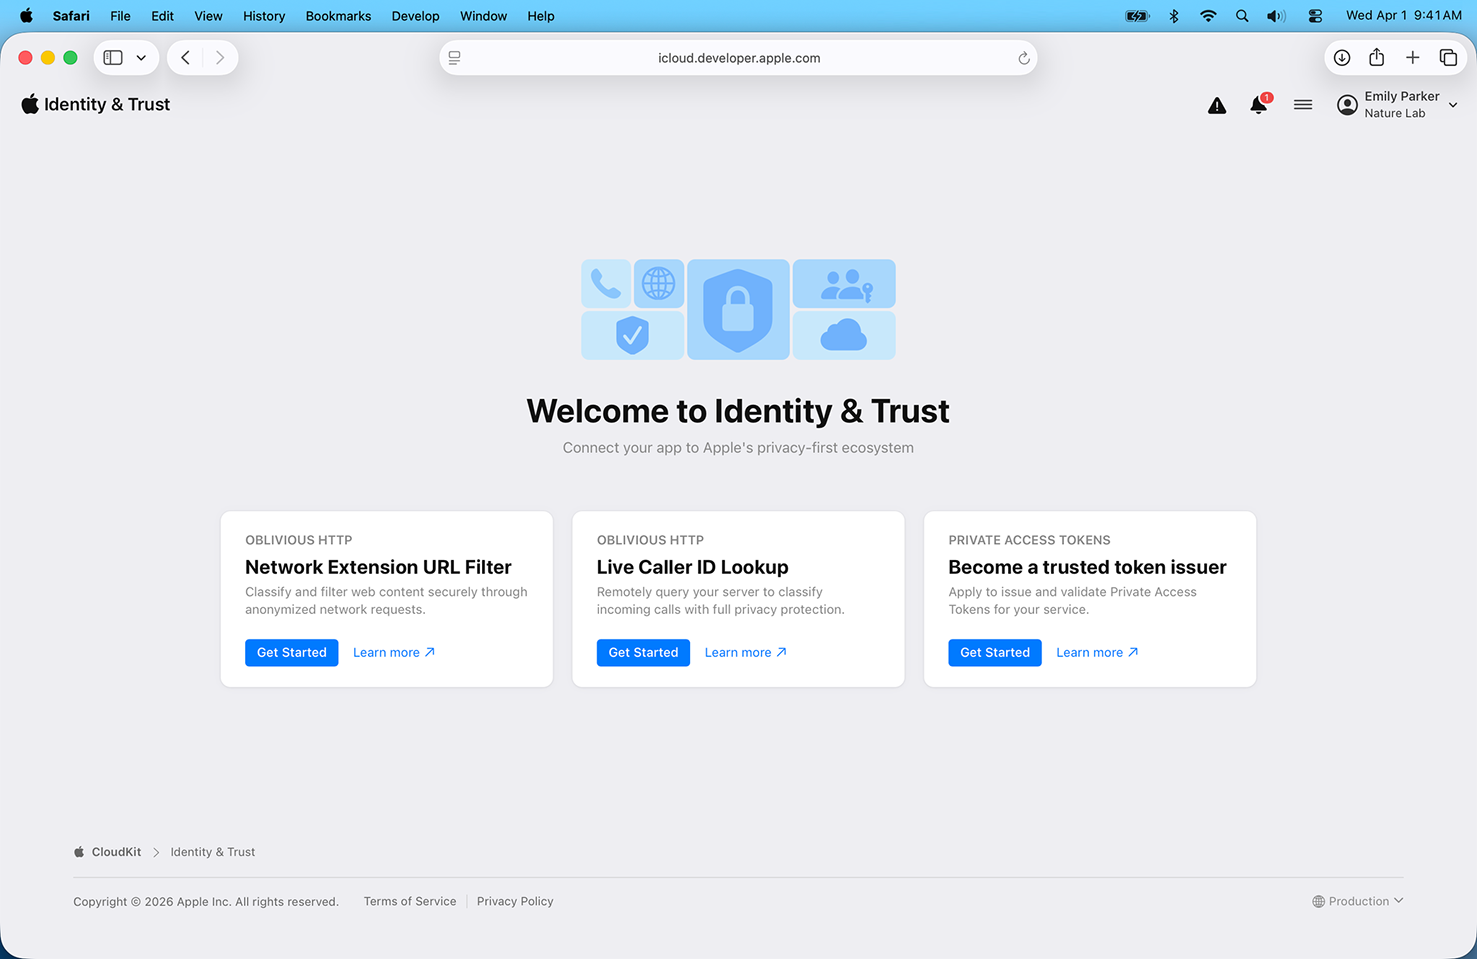Click the Copyright 2026 Apple Inc. text

206,902
